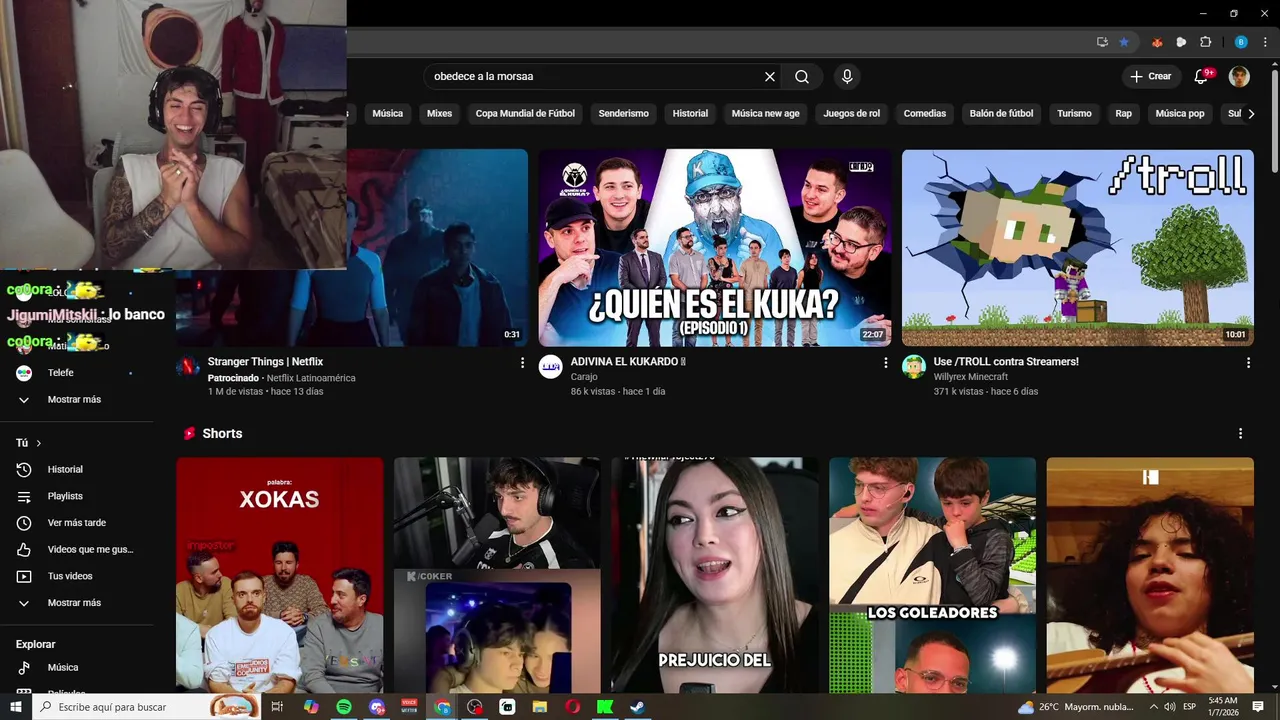Start voice search with the microphone icon

[x=847, y=77]
